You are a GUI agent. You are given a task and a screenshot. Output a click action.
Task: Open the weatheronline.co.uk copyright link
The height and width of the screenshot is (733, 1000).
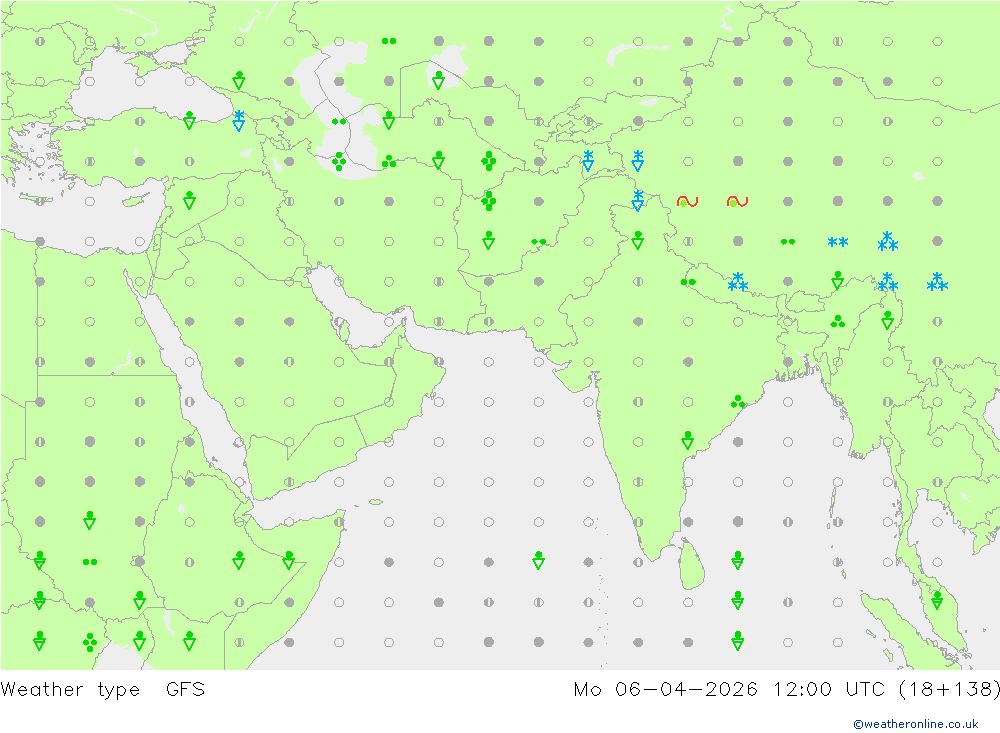pyautogui.click(x=916, y=724)
